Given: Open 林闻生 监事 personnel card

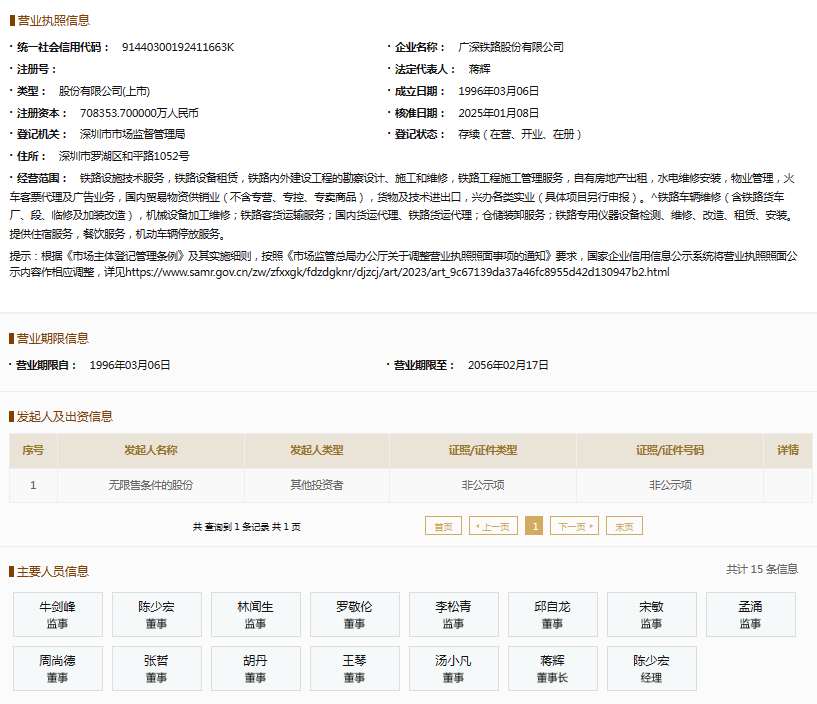Looking at the screenshot, I should [x=256, y=614].
